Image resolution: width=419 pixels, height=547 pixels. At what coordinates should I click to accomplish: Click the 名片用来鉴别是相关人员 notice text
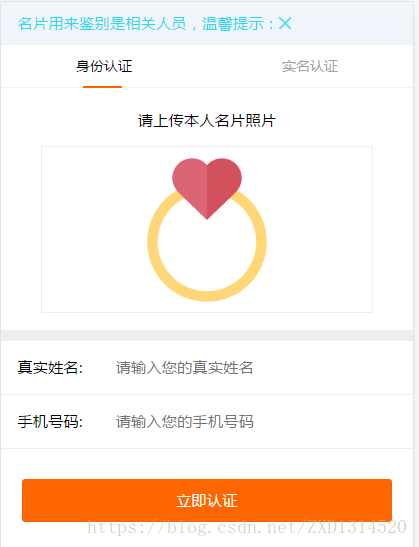[102, 24]
